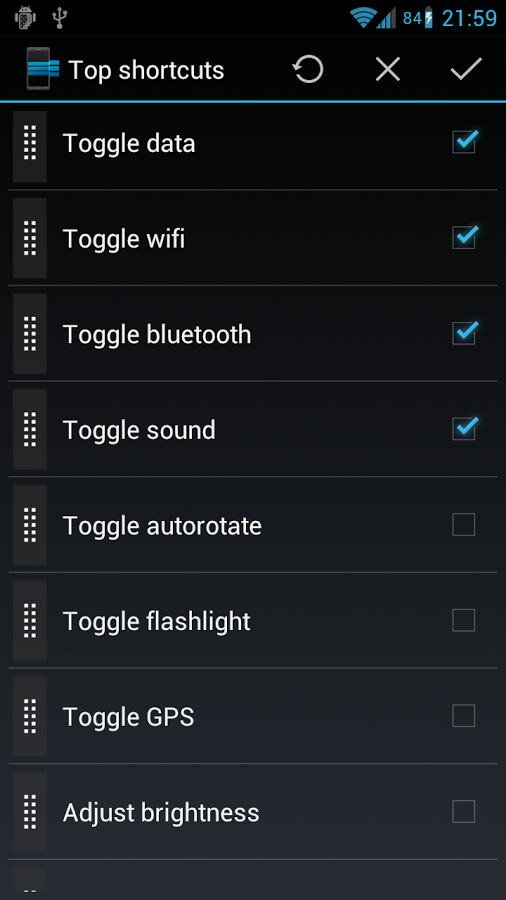The image size is (506, 900).
Task: Tap the Top shortcuts app icon
Action: 42,69
